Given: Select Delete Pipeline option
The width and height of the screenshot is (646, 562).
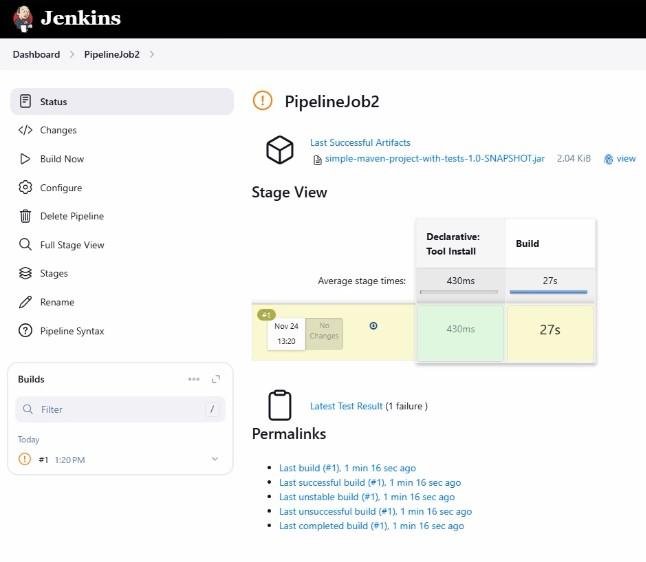Looking at the screenshot, I should pos(72,216).
